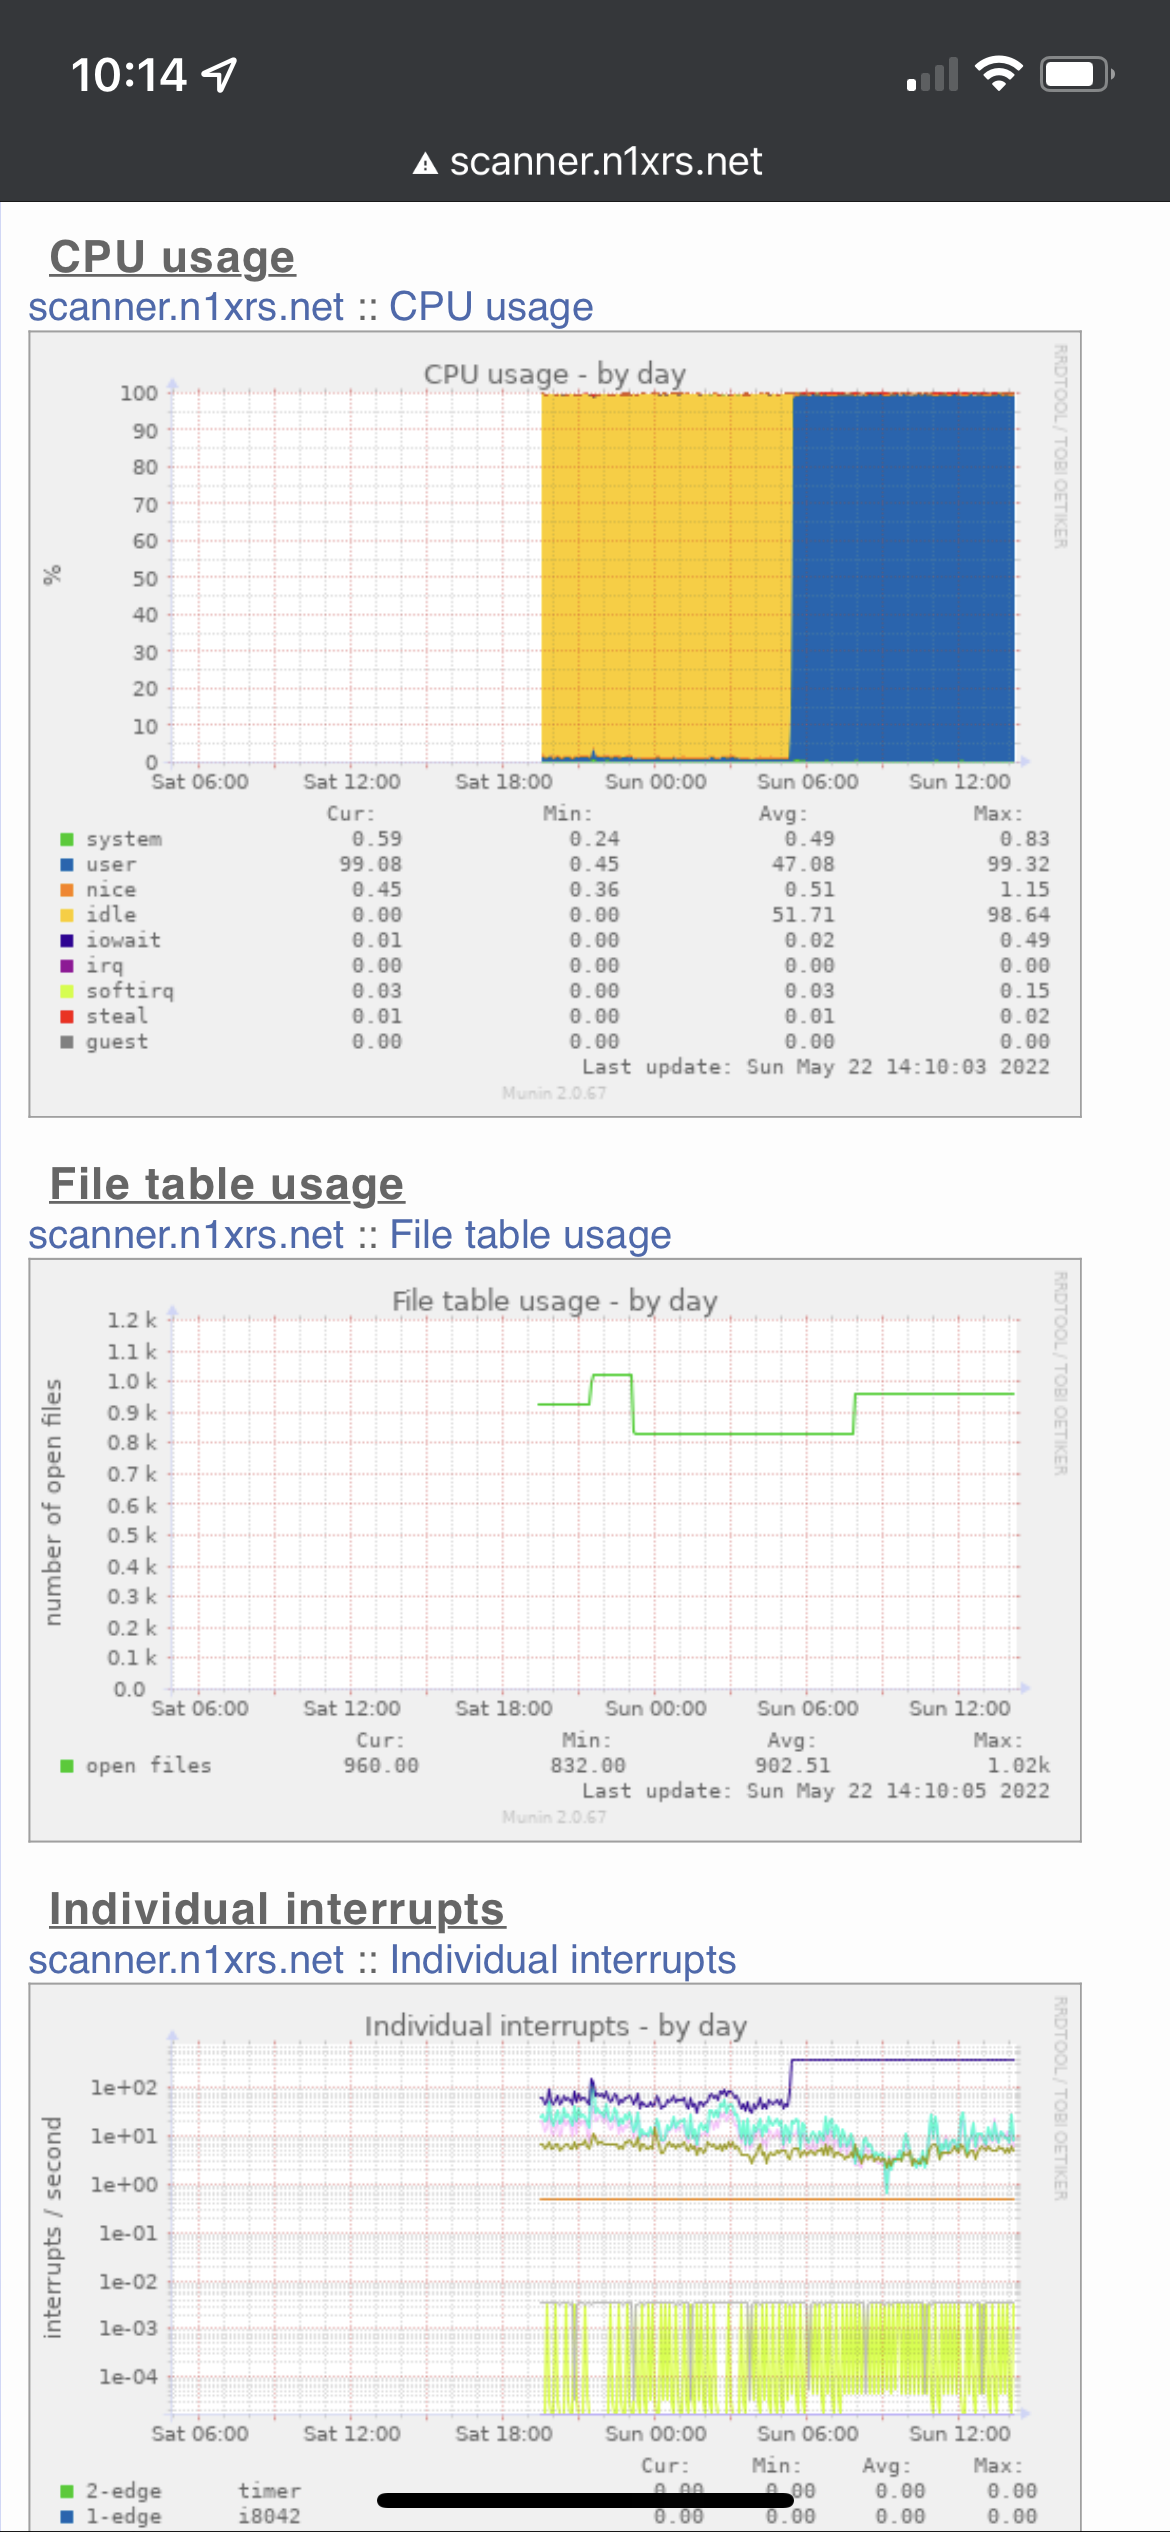Open the CPU usage heading link

(x=172, y=257)
